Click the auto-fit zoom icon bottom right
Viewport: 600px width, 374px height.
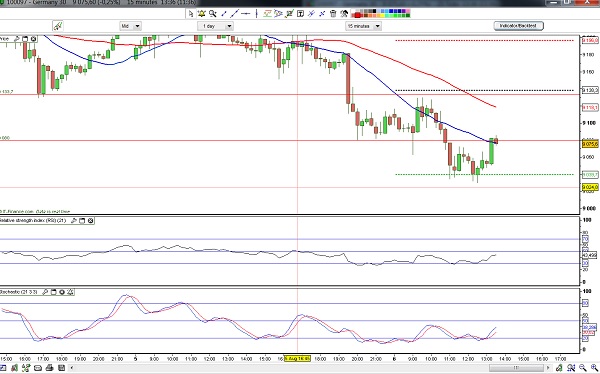pyautogui.click(x=571, y=368)
